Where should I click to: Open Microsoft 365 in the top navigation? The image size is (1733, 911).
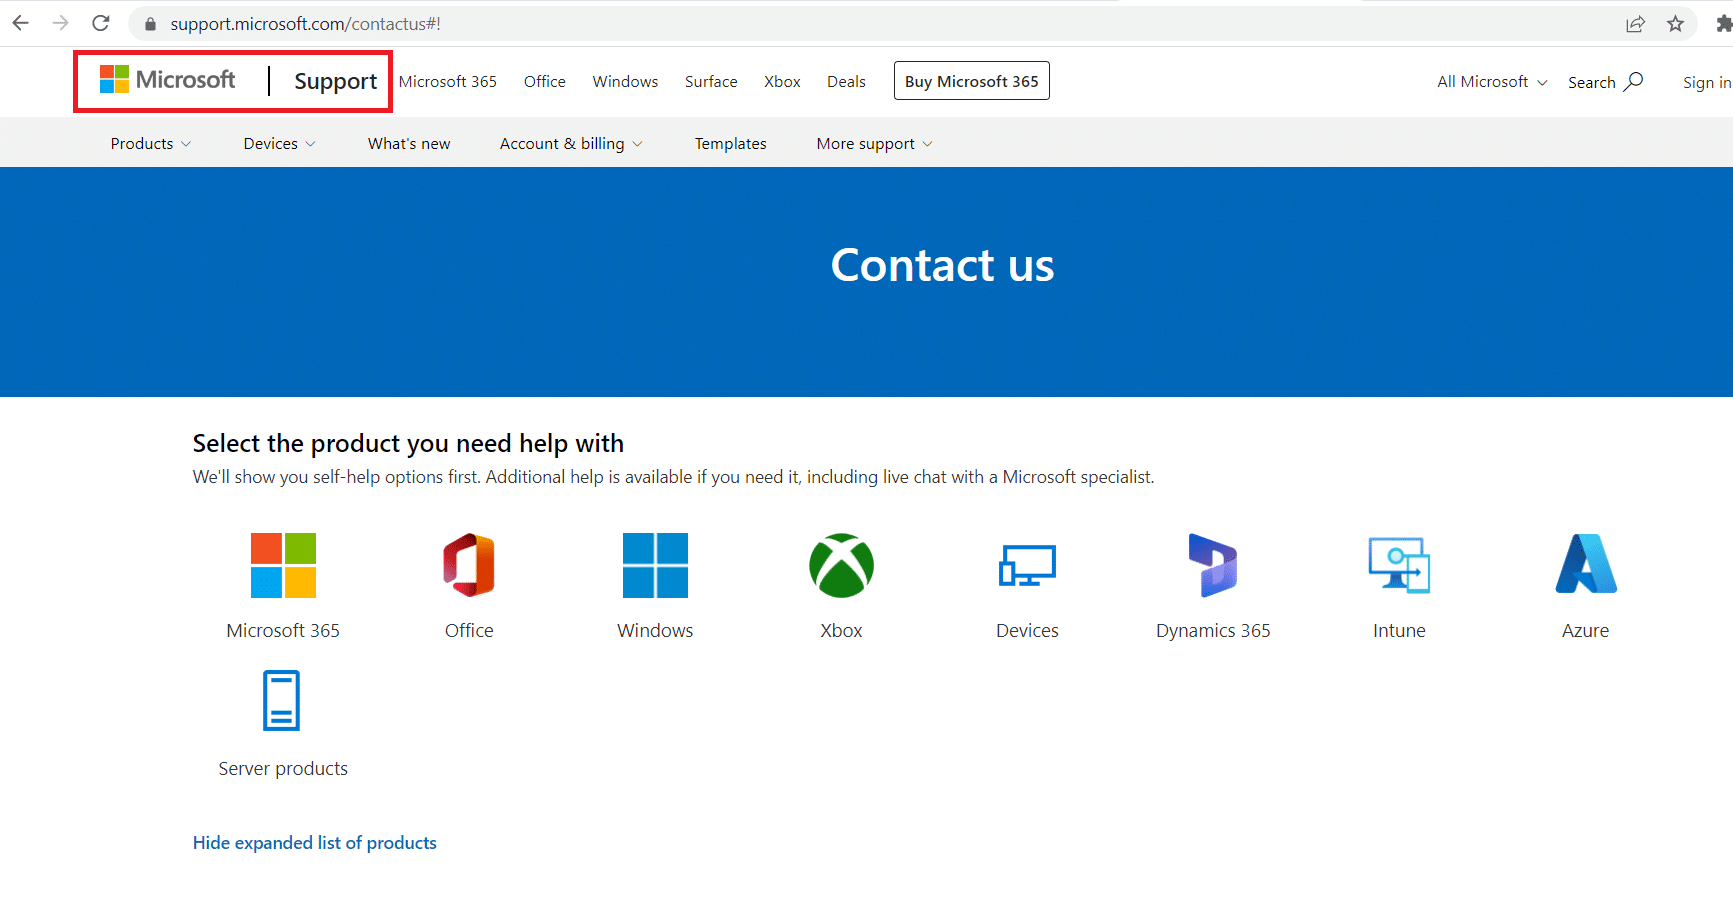tap(448, 82)
